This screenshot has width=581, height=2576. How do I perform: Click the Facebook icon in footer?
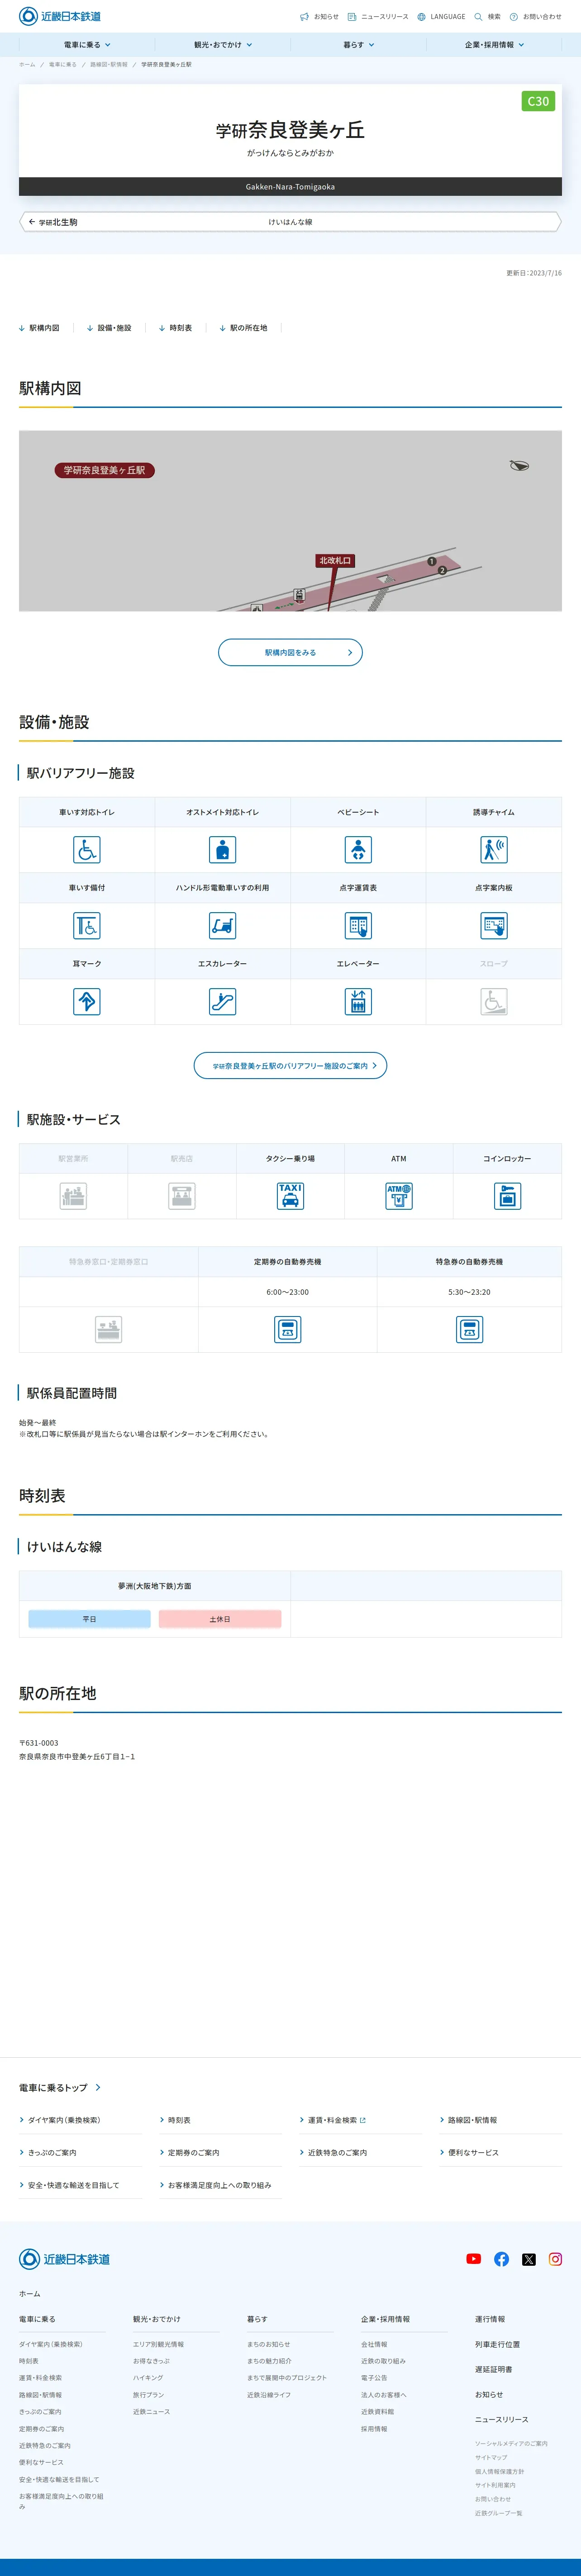click(501, 2259)
